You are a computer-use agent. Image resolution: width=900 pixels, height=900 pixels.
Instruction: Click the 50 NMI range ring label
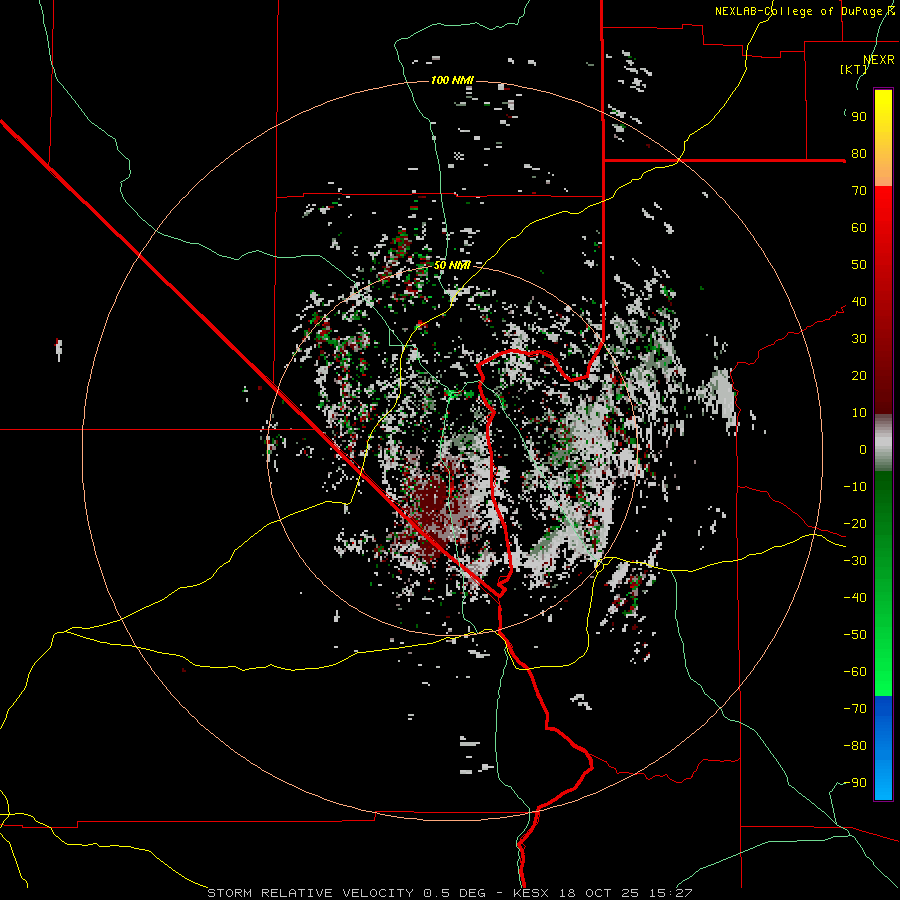[x=452, y=265]
